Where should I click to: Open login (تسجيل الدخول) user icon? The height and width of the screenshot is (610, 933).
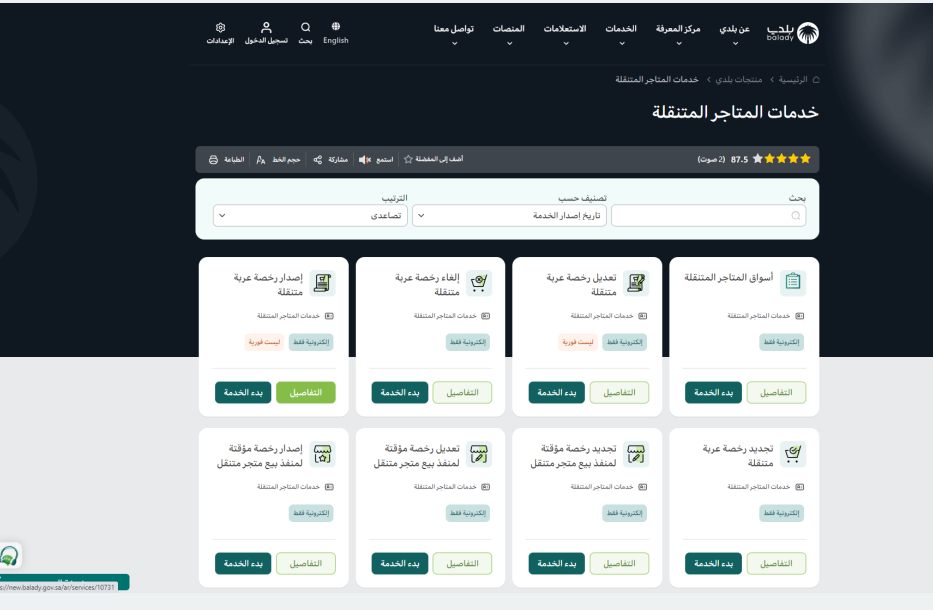click(266, 33)
